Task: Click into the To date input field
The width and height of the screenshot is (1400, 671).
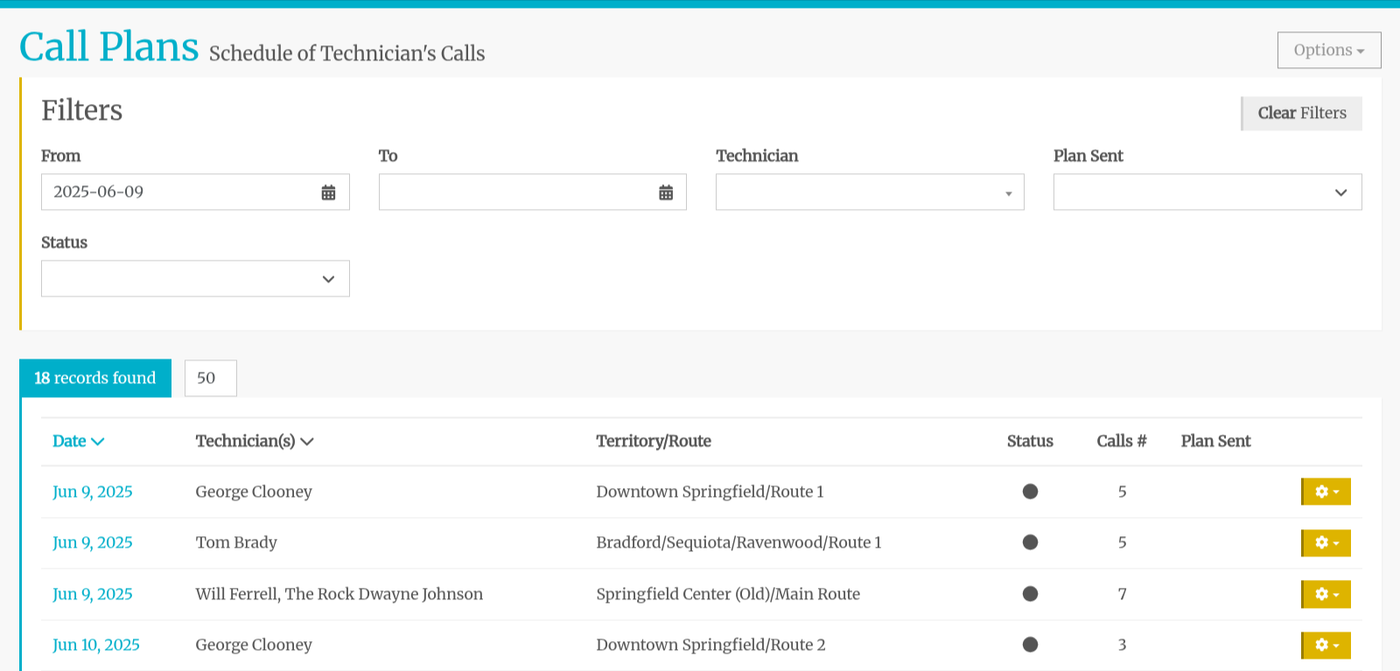Action: pos(516,192)
